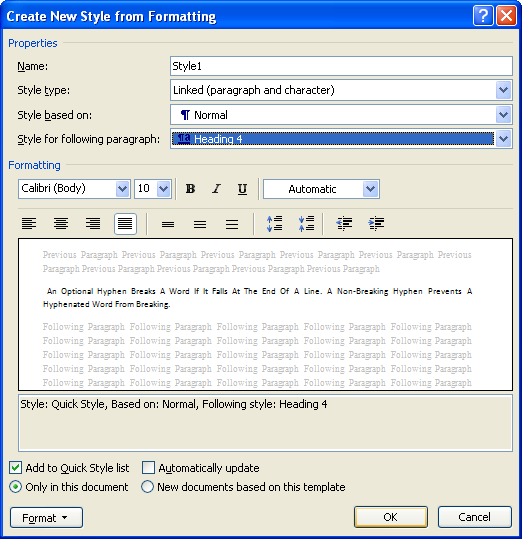Apply Bold formatting
This screenshot has height=539, width=522.
pyautogui.click(x=190, y=189)
